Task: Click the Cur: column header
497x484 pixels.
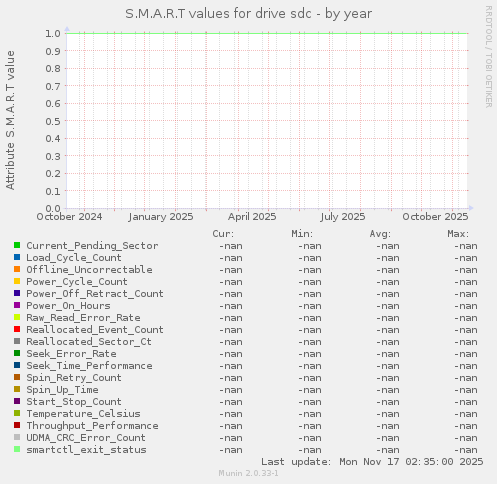Action: pos(223,234)
